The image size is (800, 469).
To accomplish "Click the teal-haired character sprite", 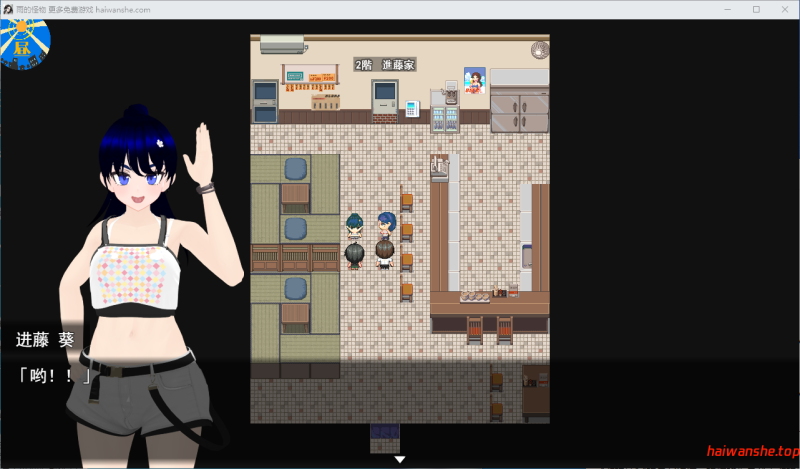I will (x=355, y=226).
